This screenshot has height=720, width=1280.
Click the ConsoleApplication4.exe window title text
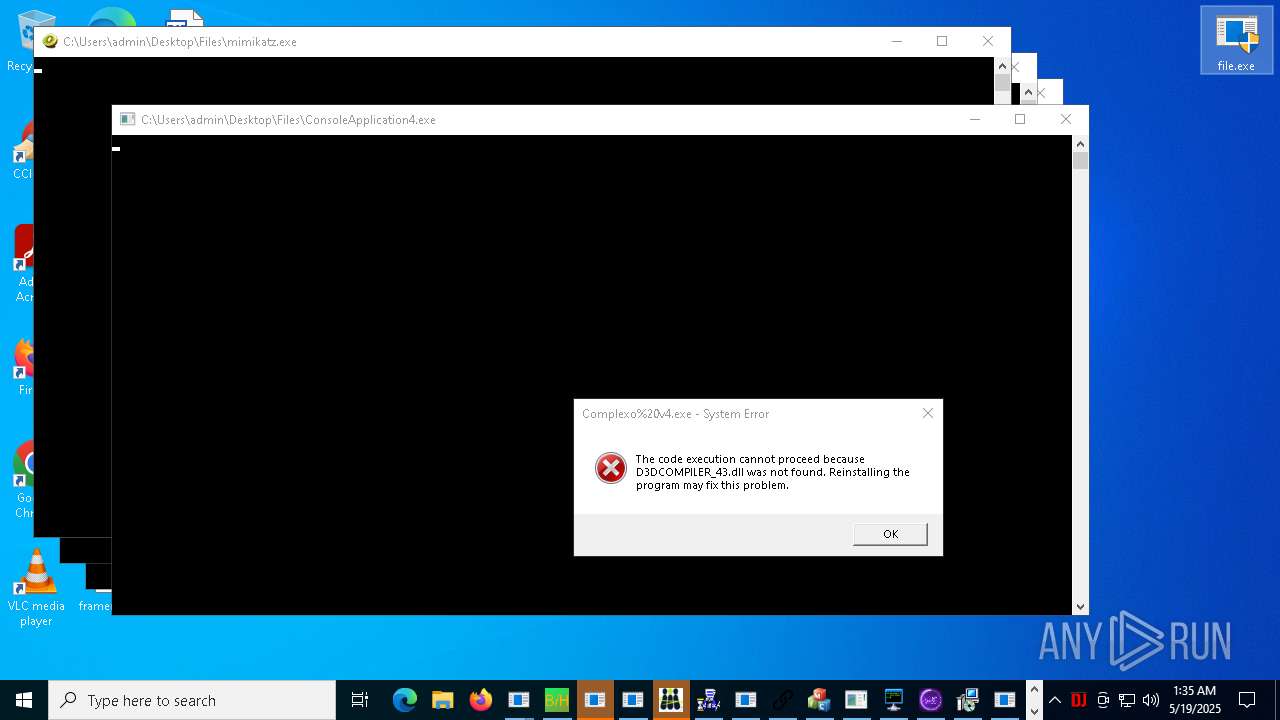click(x=288, y=120)
